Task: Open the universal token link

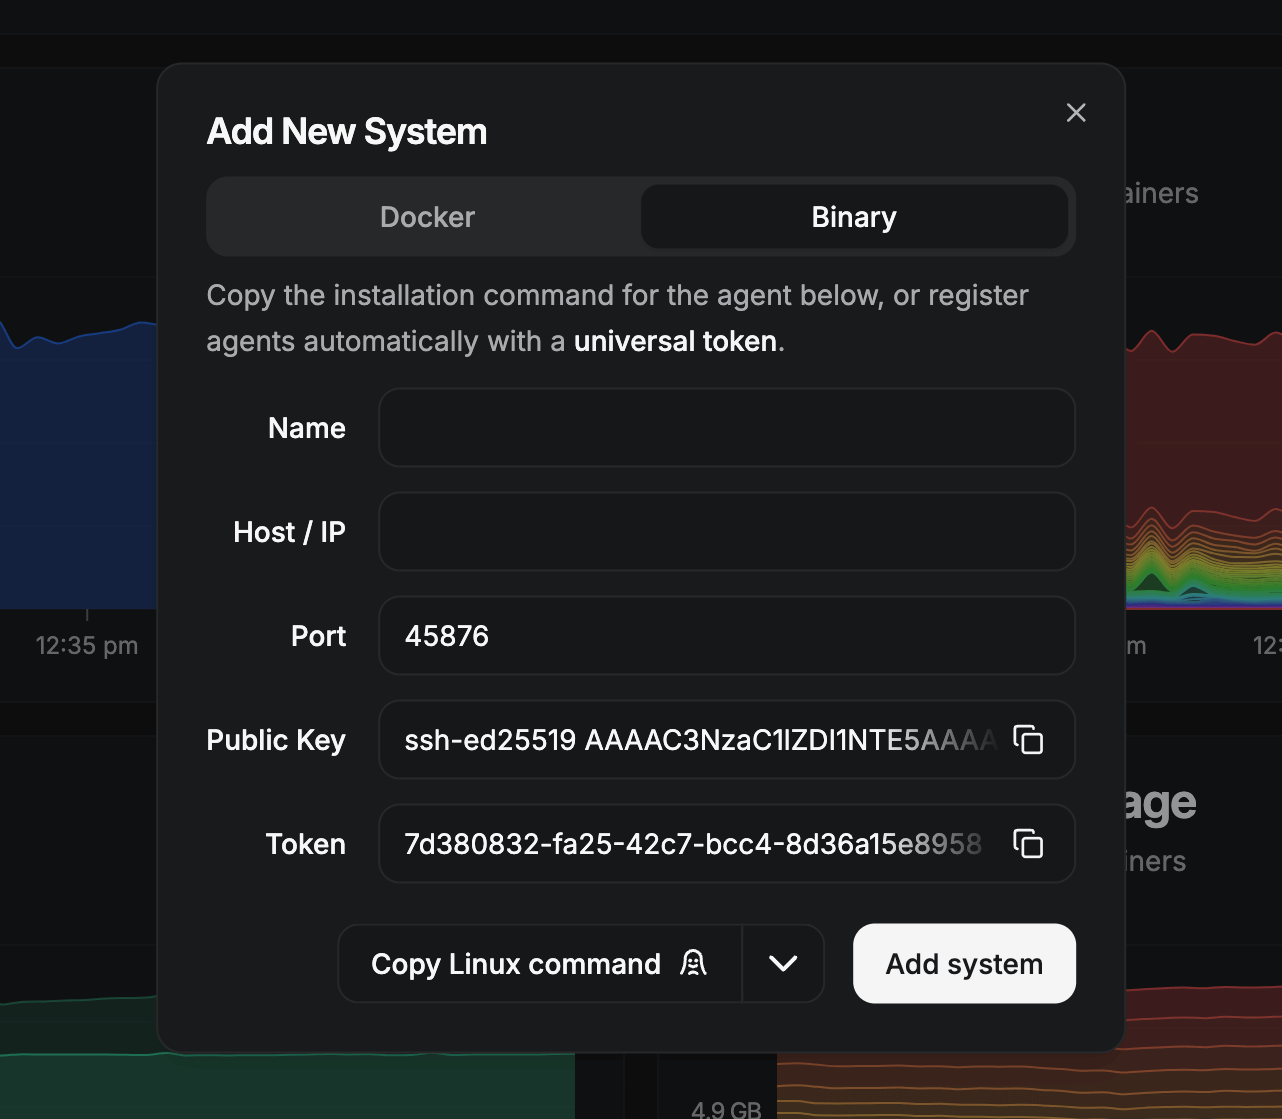Action: pyautogui.click(x=675, y=341)
